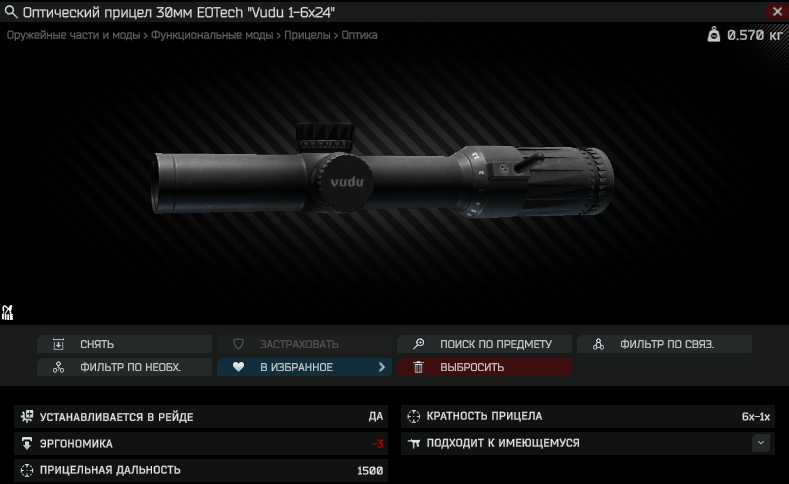Image resolution: width=789 pixels, height=484 pixels.
Task: Click the КРАТНОСТЬ ПРИЦЕЛА crosshair icon
Action: click(x=414, y=417)
